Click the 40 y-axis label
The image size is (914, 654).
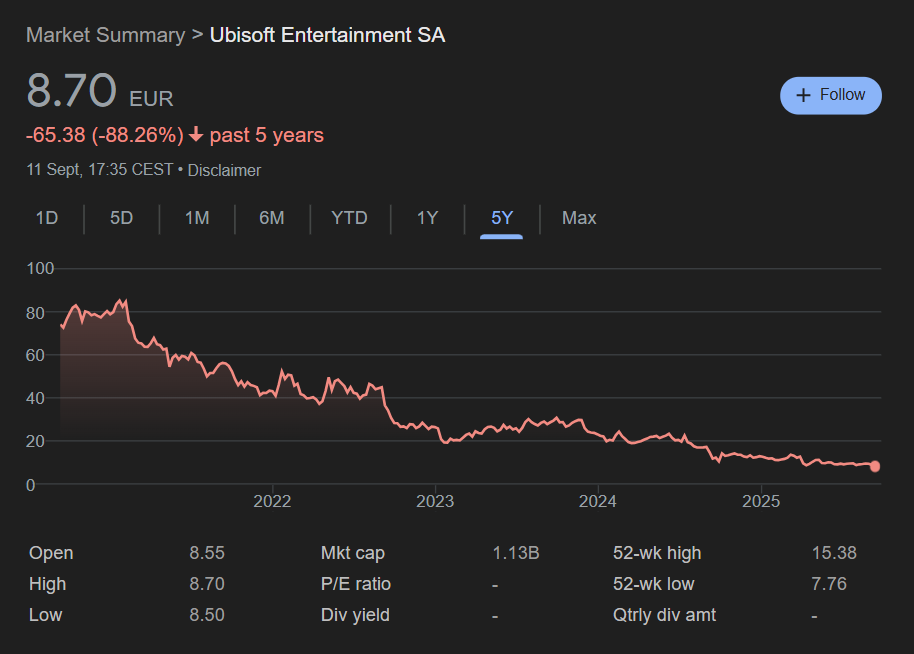[x=36, y=398]
